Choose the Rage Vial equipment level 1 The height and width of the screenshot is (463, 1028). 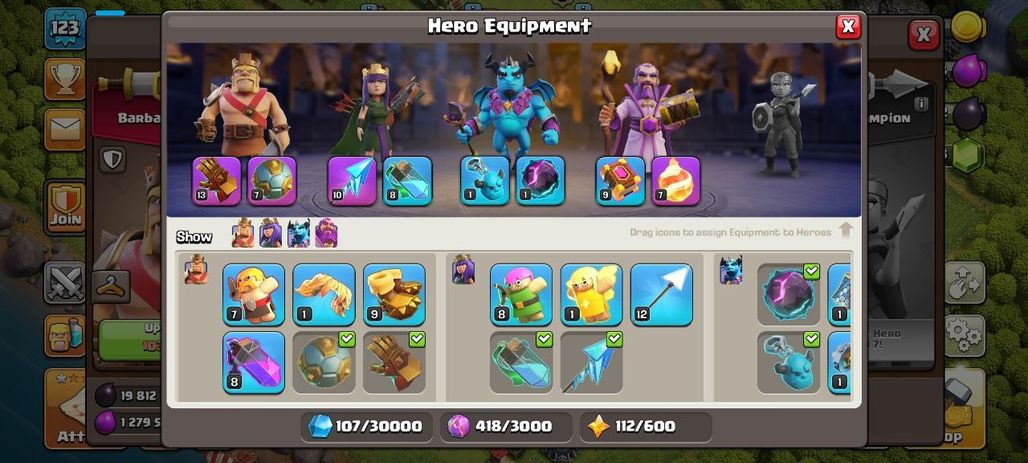coord(324,294)
